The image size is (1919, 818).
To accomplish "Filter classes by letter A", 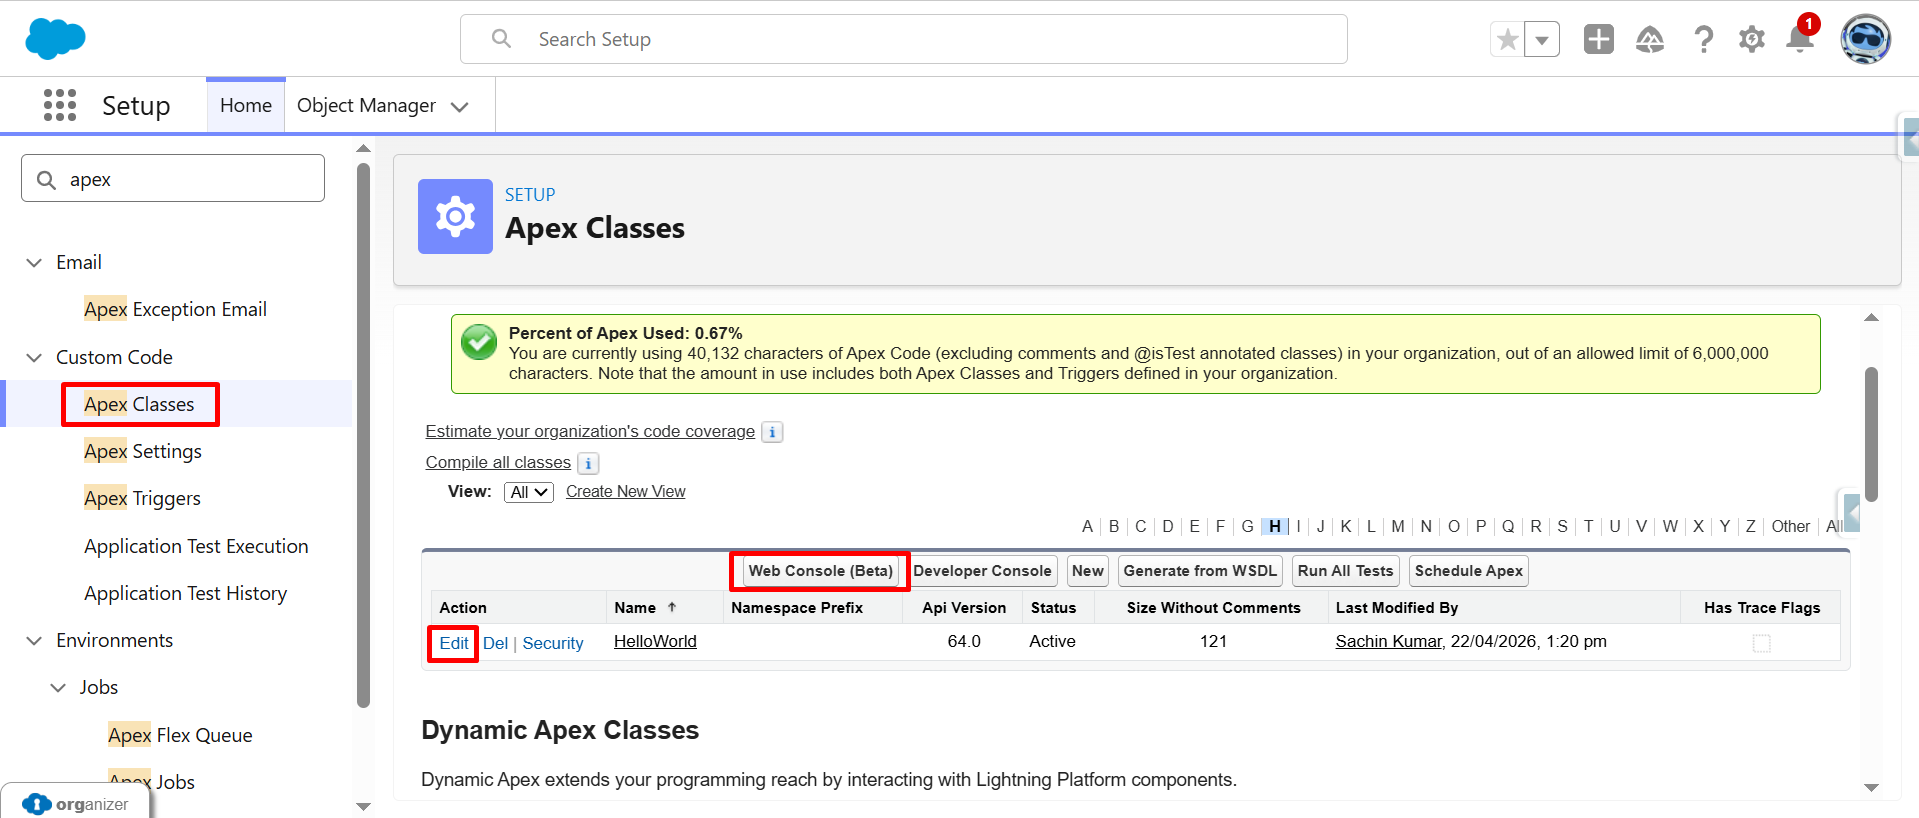I will click(x=1087, y=526).
